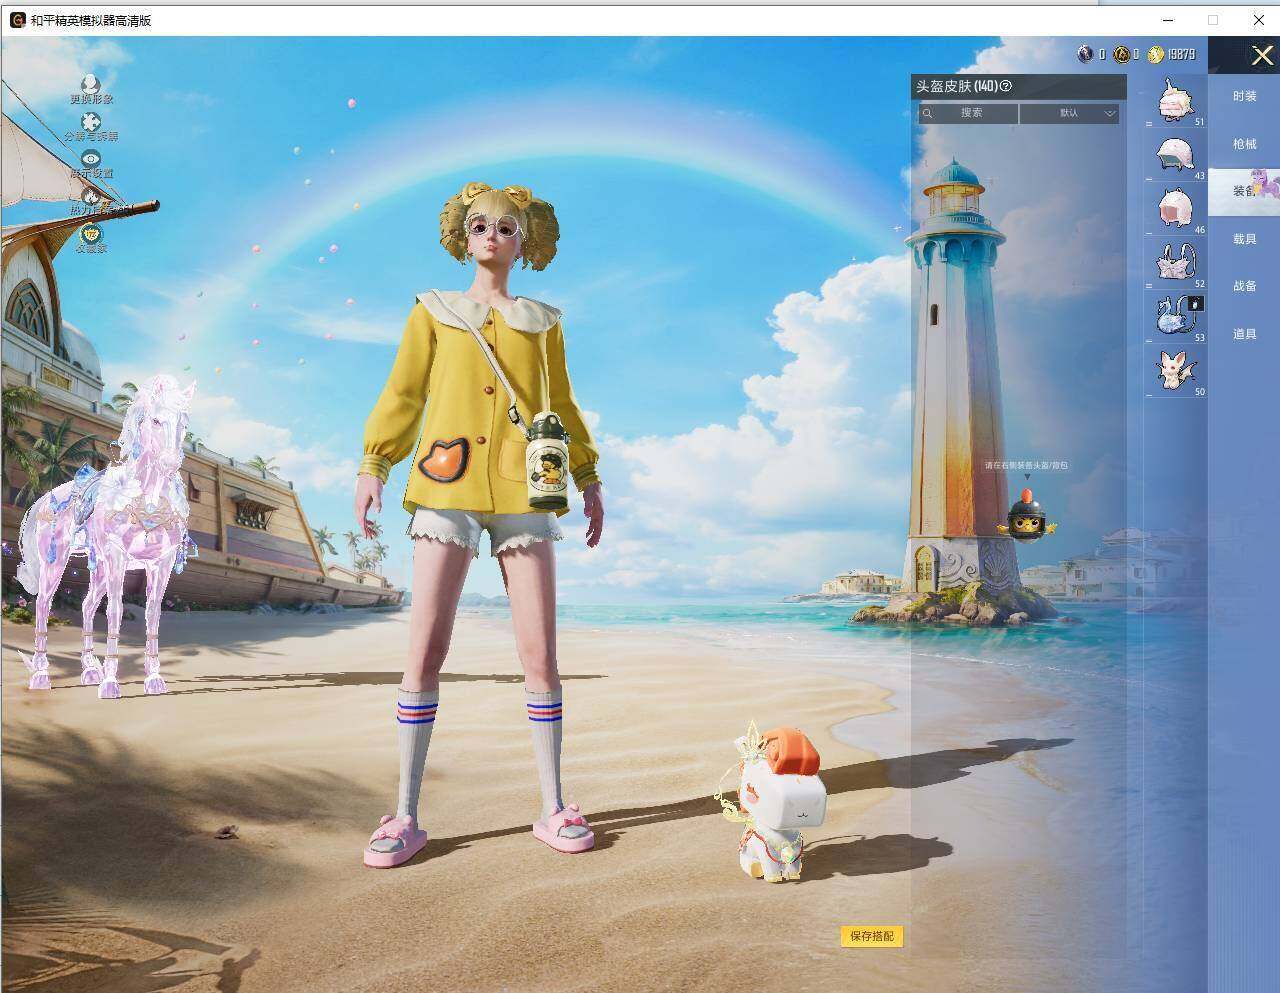
Task: Open the puzzle-piece 分解 icon
Action: 91,122
